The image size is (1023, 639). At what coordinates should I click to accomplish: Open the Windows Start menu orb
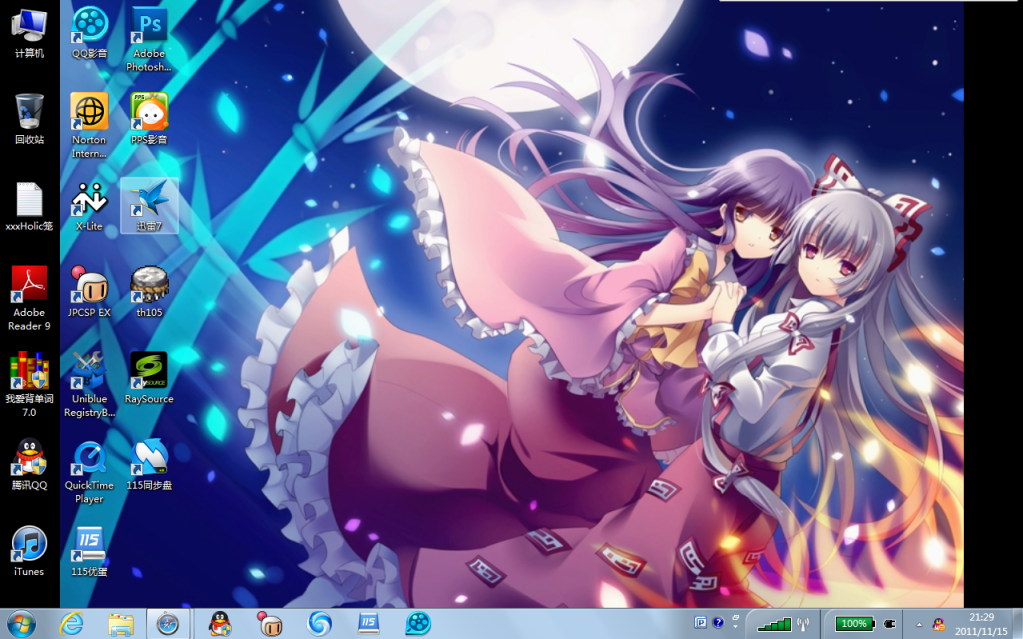coord(21,624)
